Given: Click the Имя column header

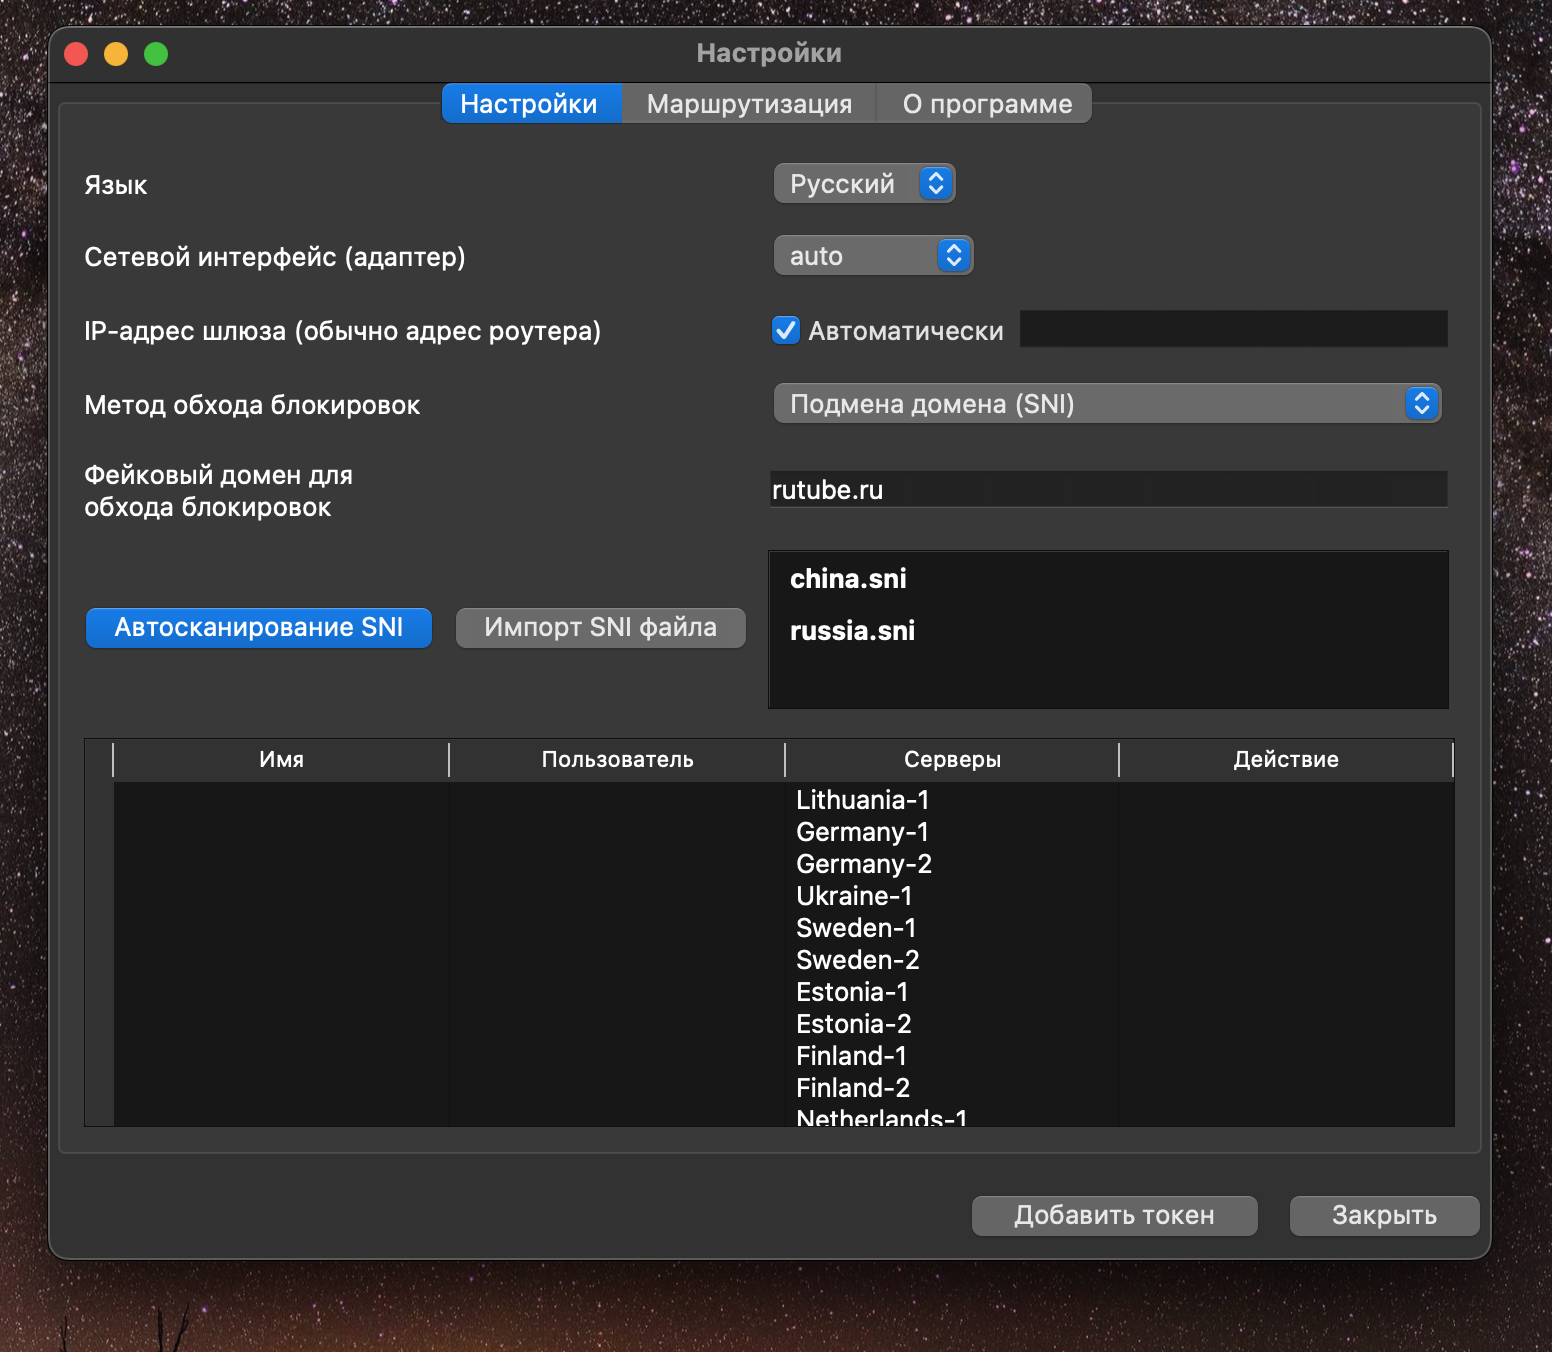Looking at the screenshot, I should click(281, 760).
